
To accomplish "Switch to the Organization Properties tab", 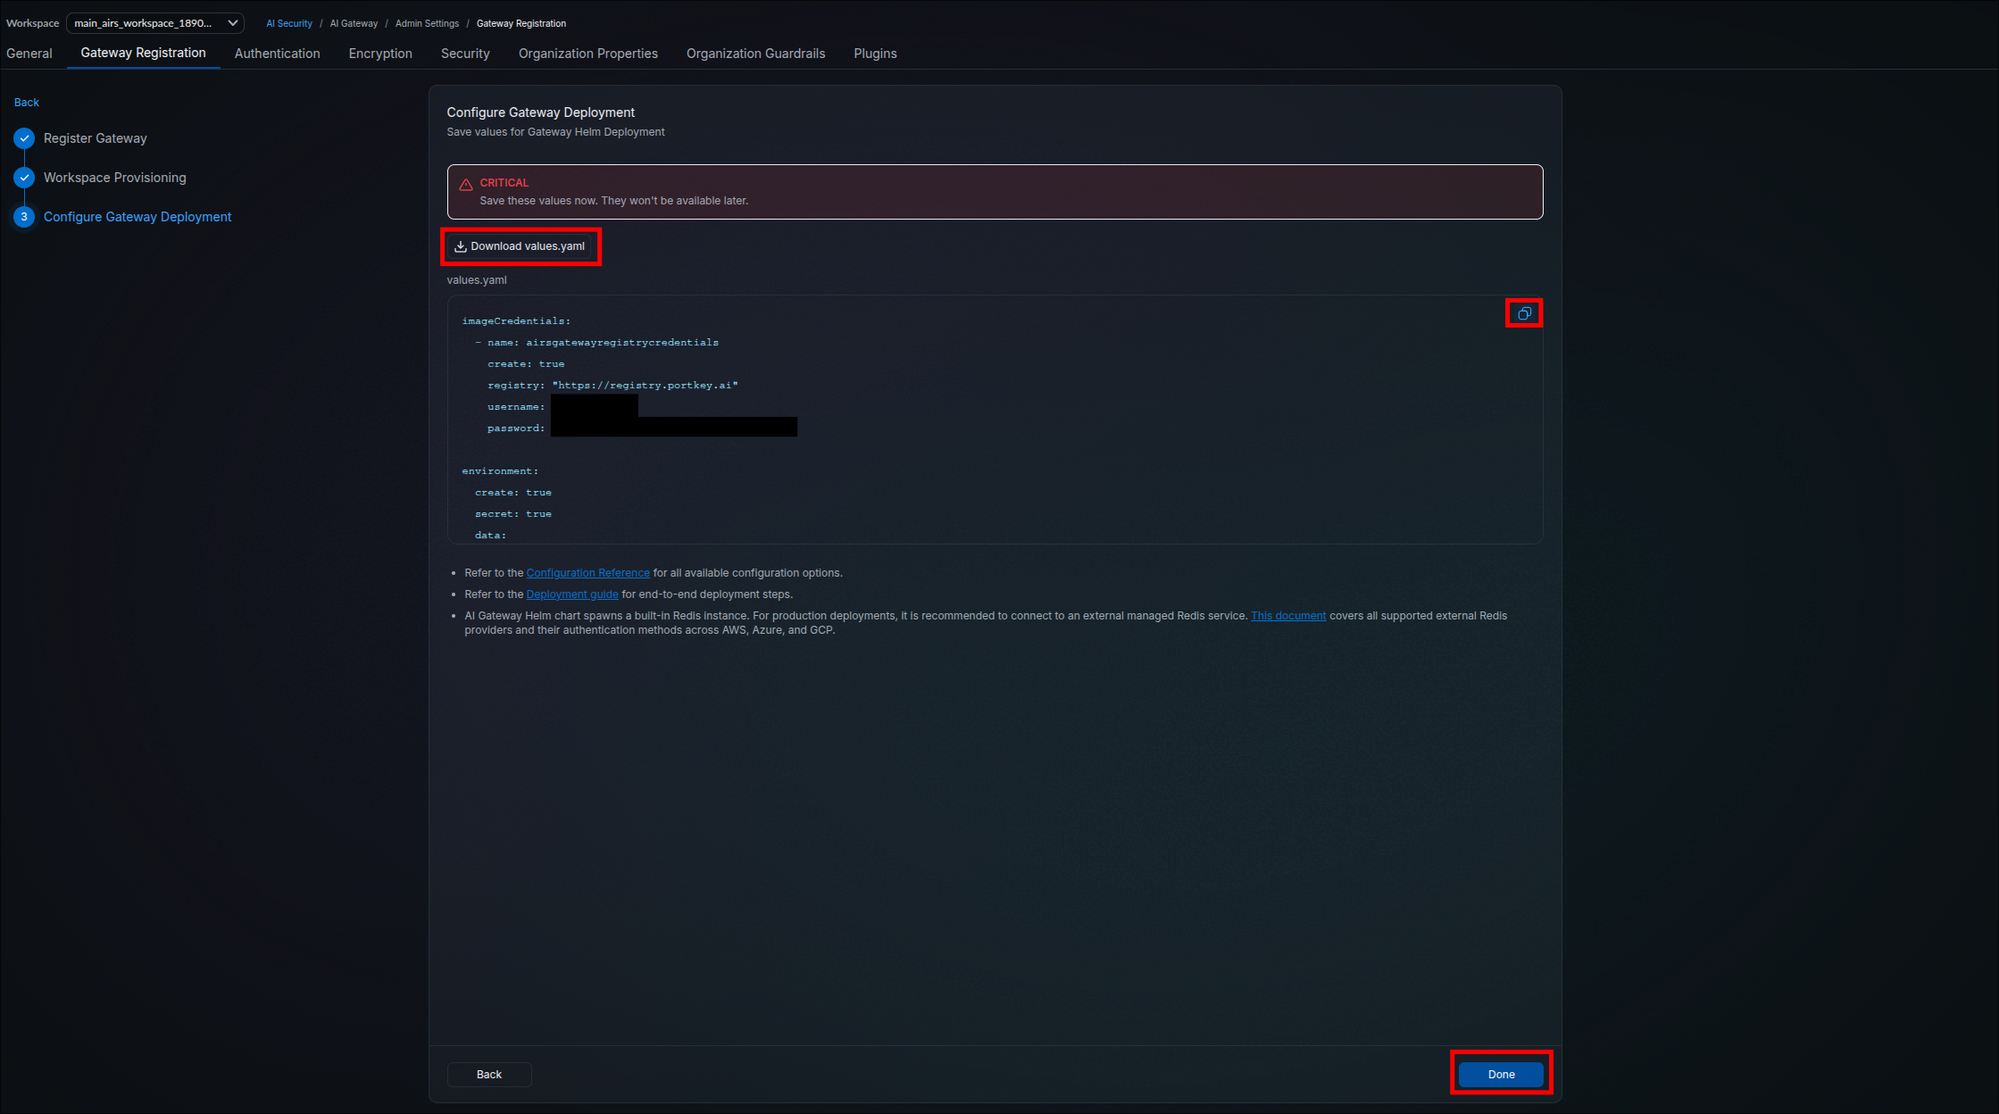I will (x=588, y=53).
